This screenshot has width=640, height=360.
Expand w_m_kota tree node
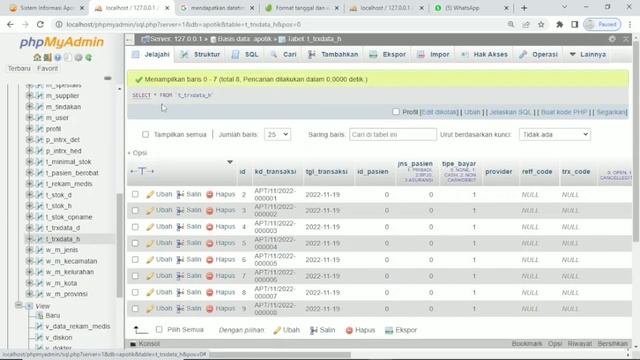(x=29, y=283)
